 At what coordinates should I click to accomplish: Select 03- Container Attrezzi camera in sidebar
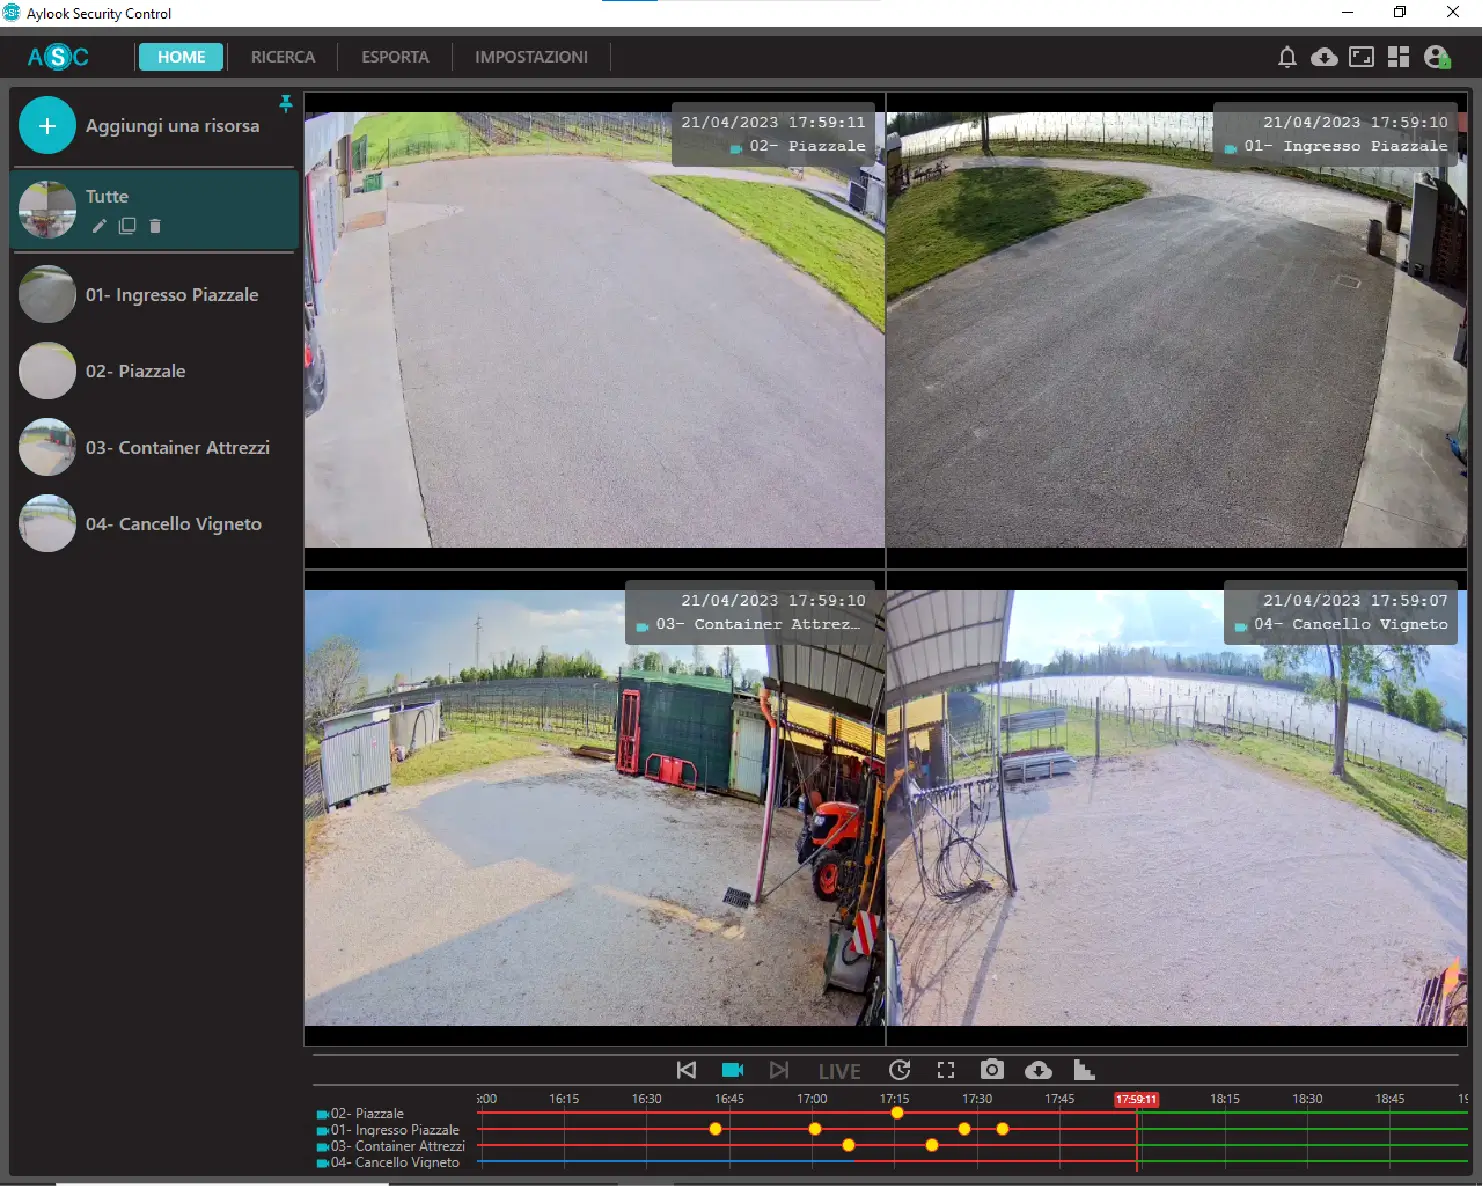coord(177,448)
